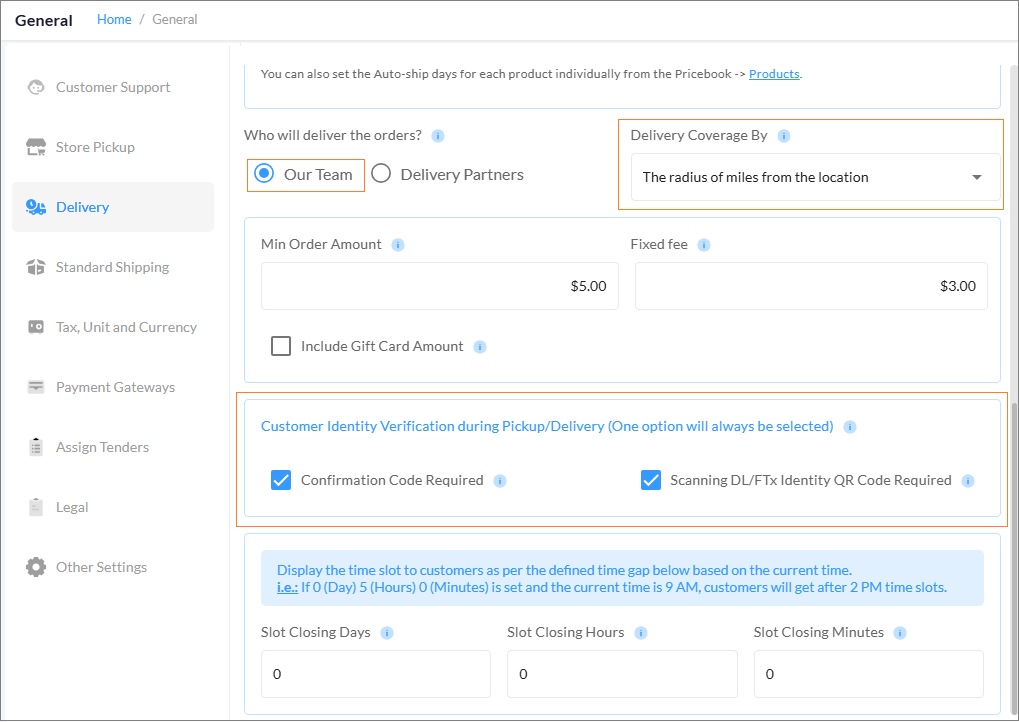
Task: Click the Slot Closing Days input field
Action: [x=376, y=674]
